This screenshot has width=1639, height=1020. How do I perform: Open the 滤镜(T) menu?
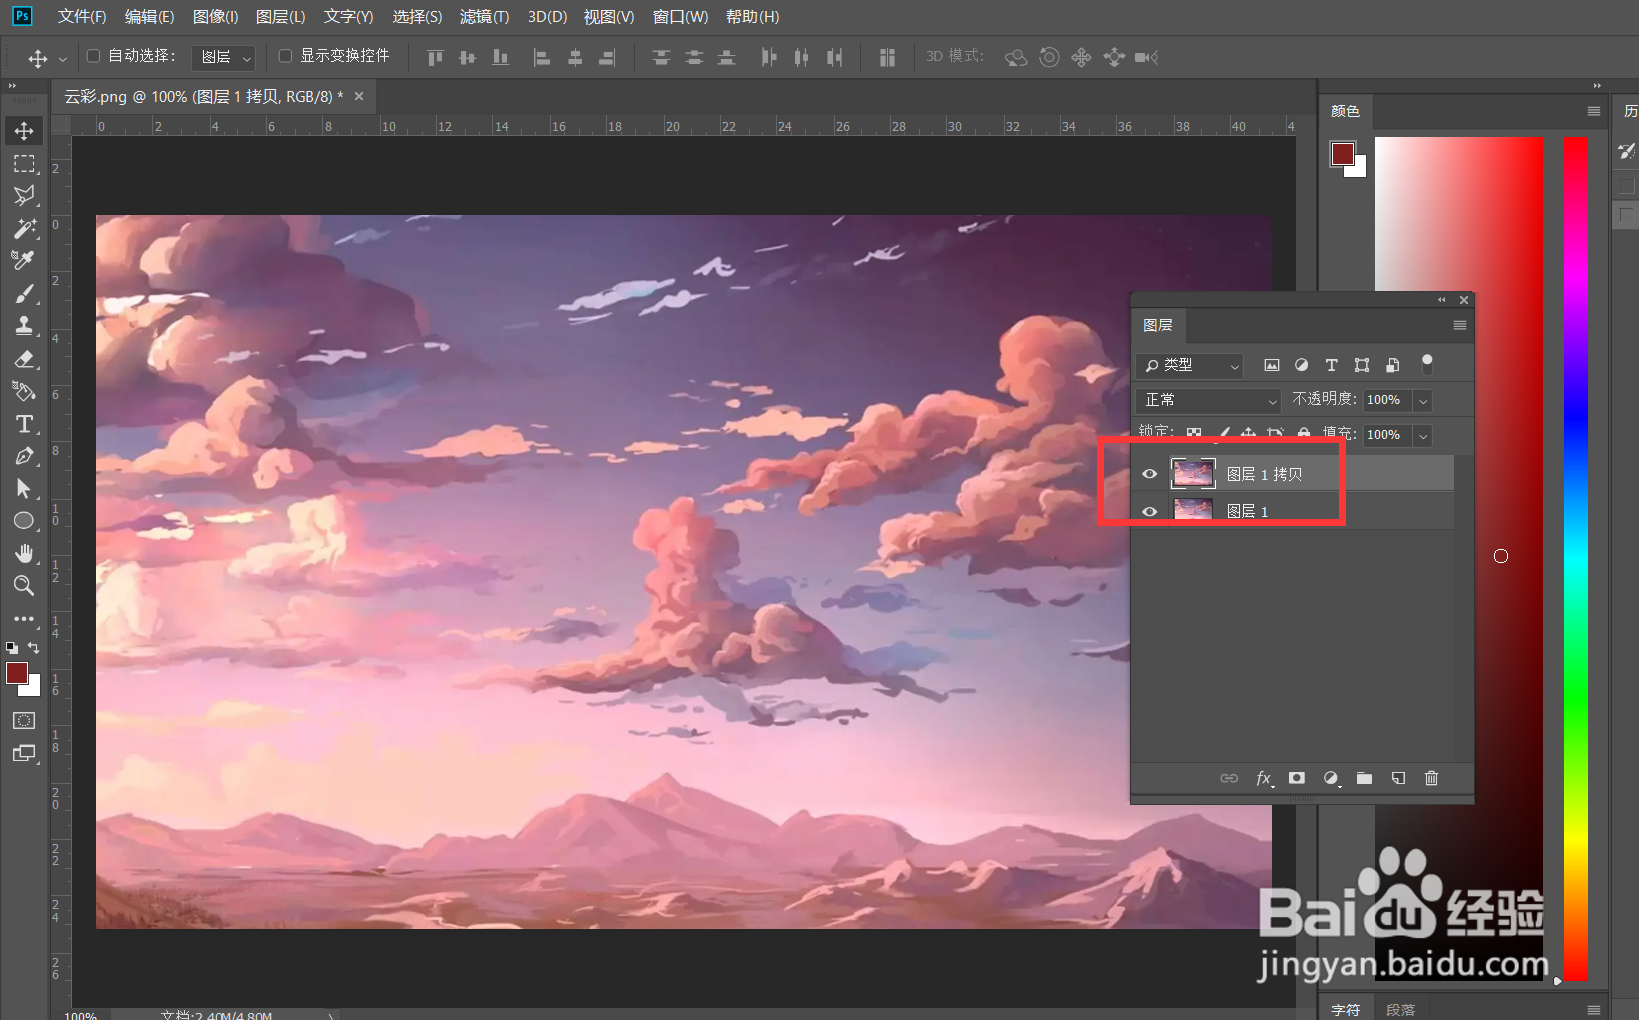coord(484,17)
